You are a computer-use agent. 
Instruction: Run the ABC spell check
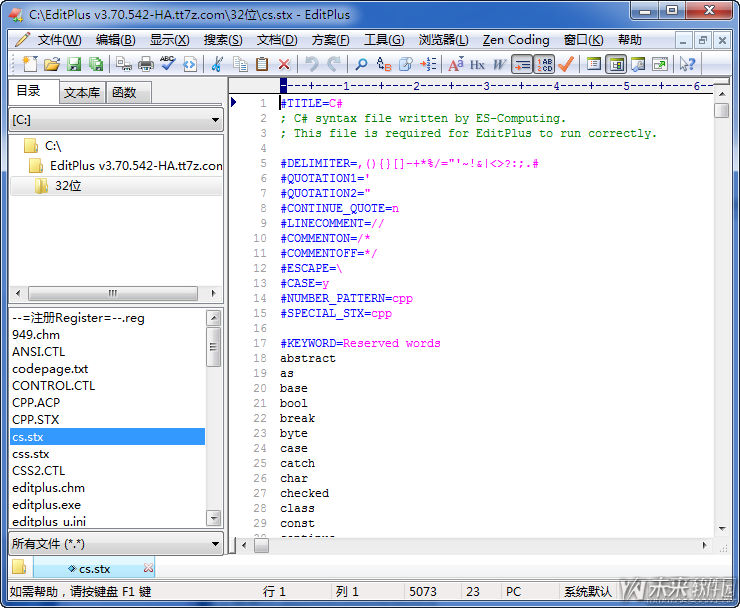click(x=168, y=64)
